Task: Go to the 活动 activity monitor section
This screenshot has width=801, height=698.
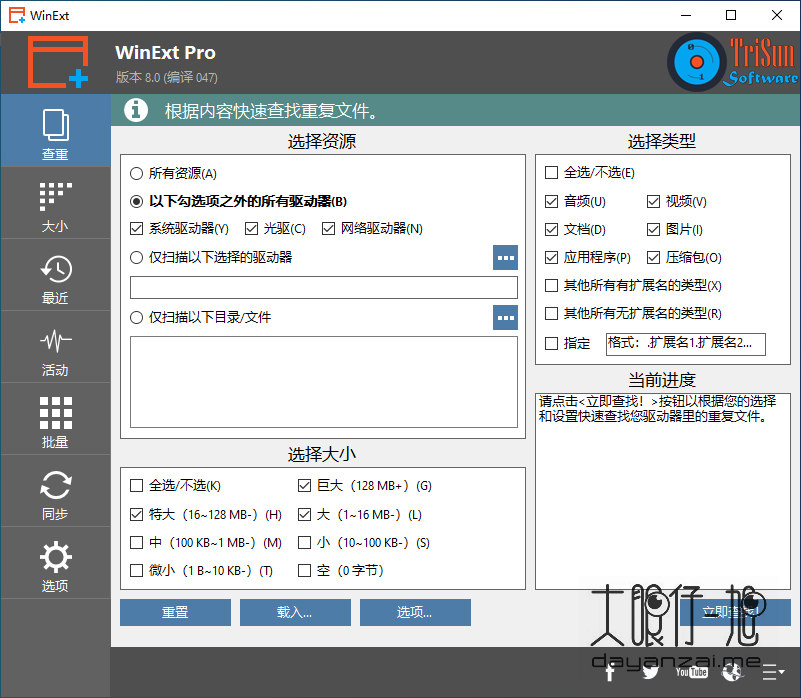Action: [x=55, y=347]
